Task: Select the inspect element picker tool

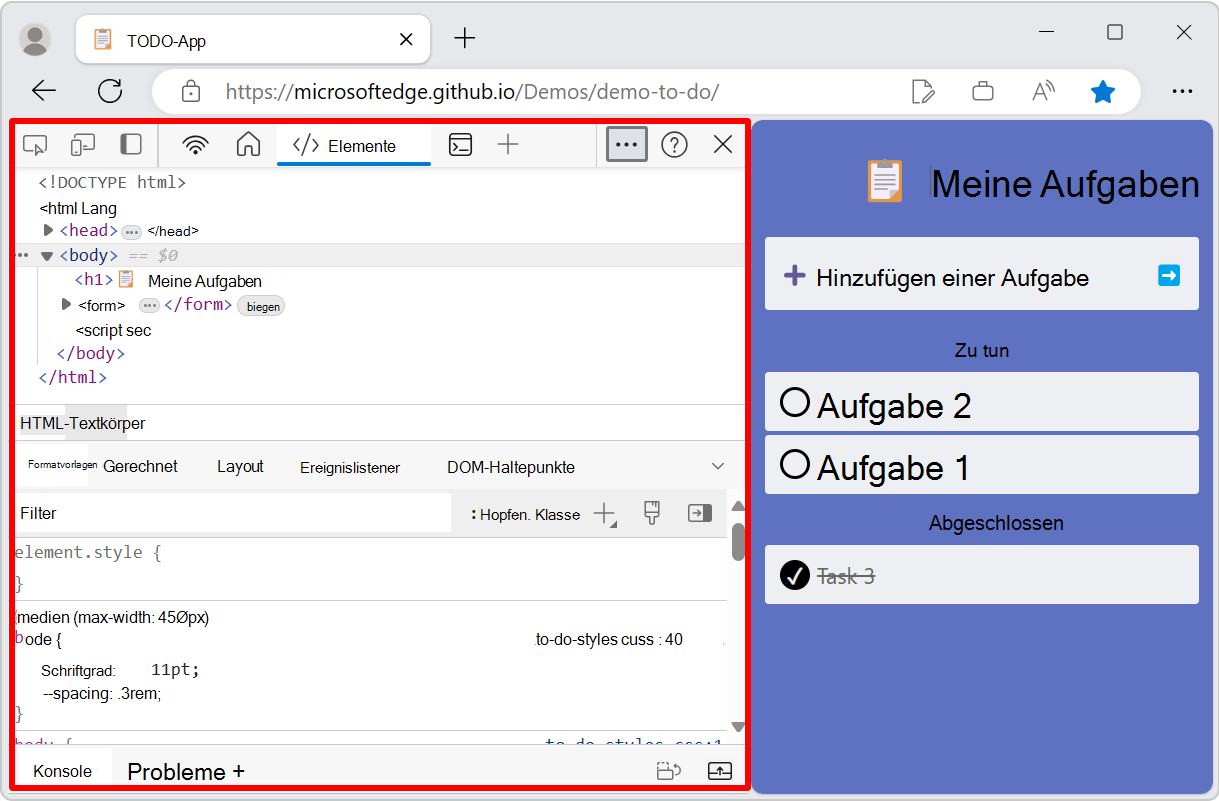Action: (x=35, y=144)
